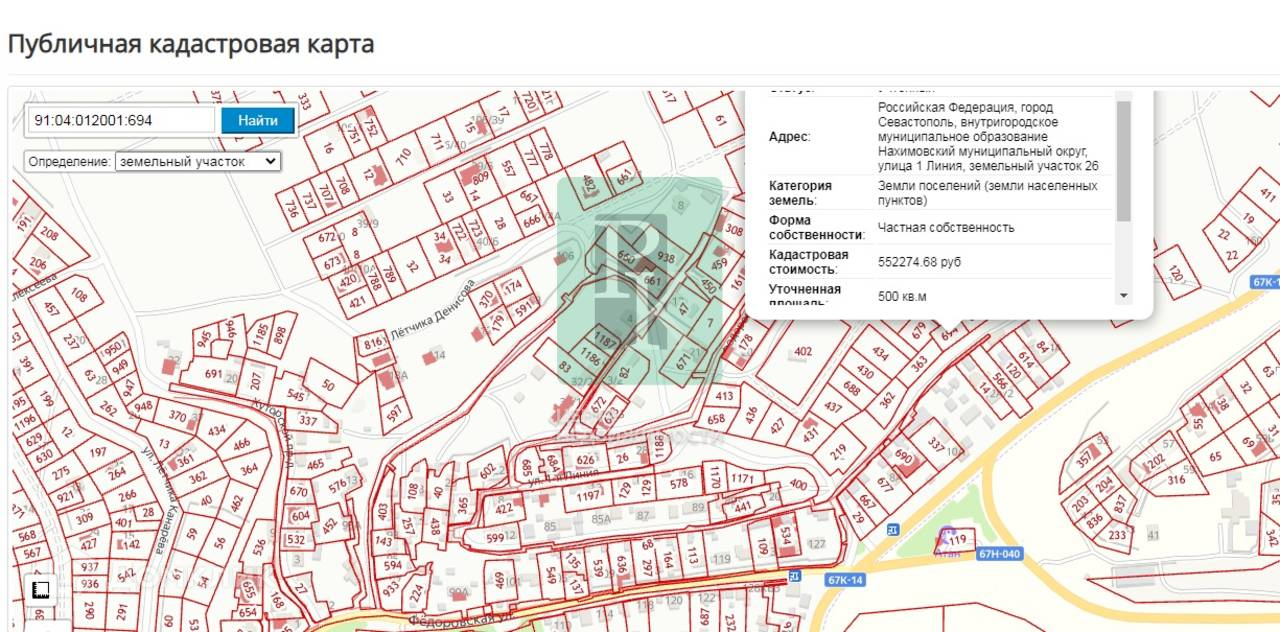Select parcel 536 on the map
This screenshot has height=632, width=1280.
click(258, 548)
